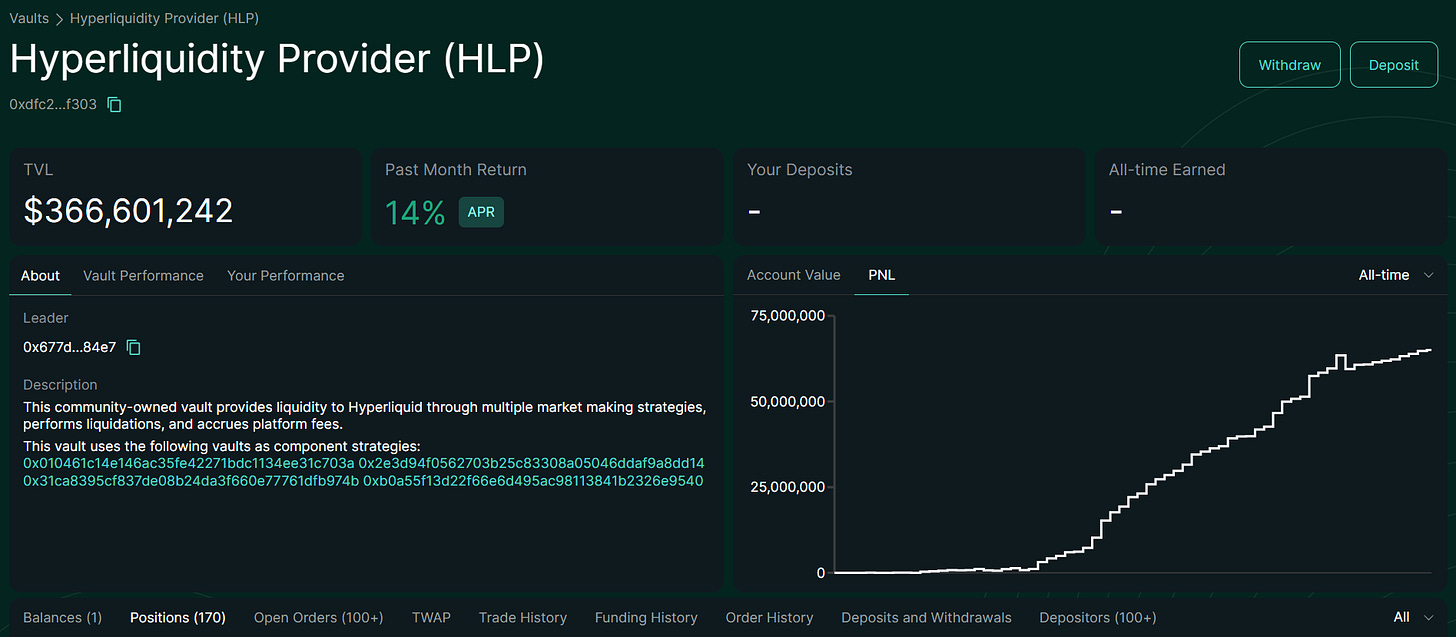This screenshot has width=1456, height=637.
Task: Click the 14% past month return
Action: tap(415, 212)
